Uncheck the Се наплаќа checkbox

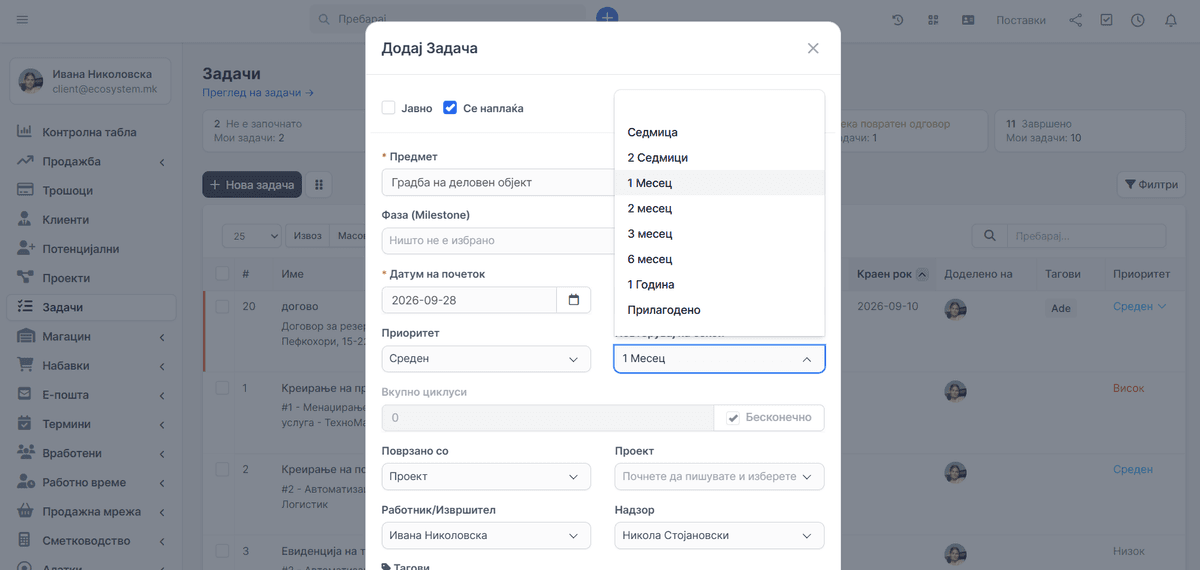point(450,108)
